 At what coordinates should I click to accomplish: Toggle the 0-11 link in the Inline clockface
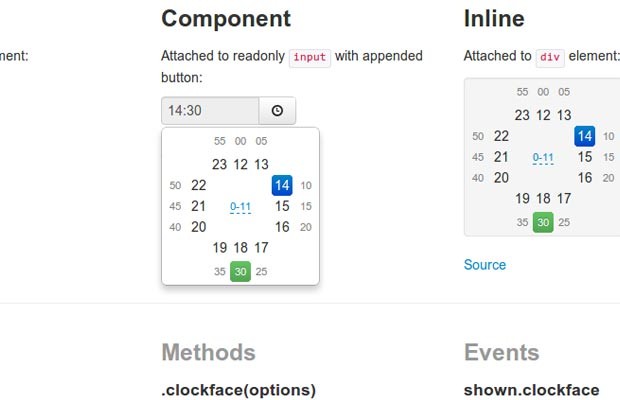coord(543,158)
